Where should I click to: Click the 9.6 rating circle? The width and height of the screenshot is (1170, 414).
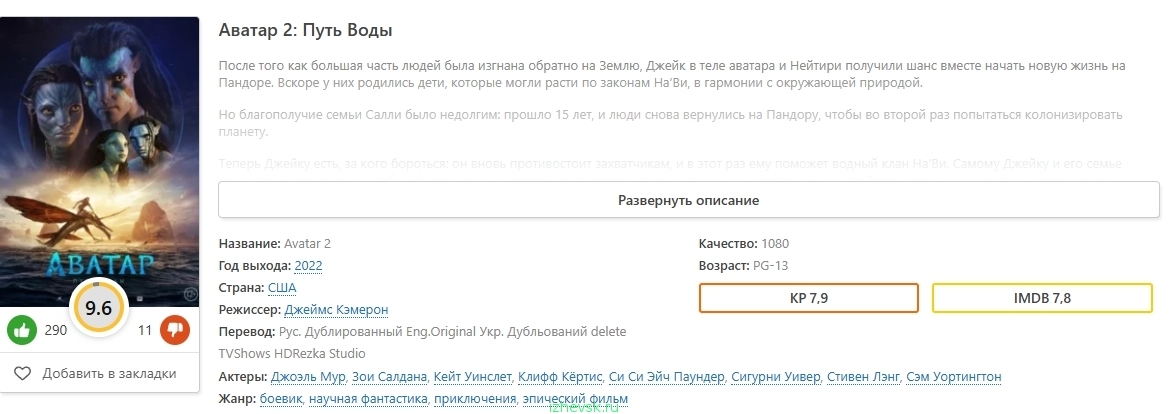[99, 308]
